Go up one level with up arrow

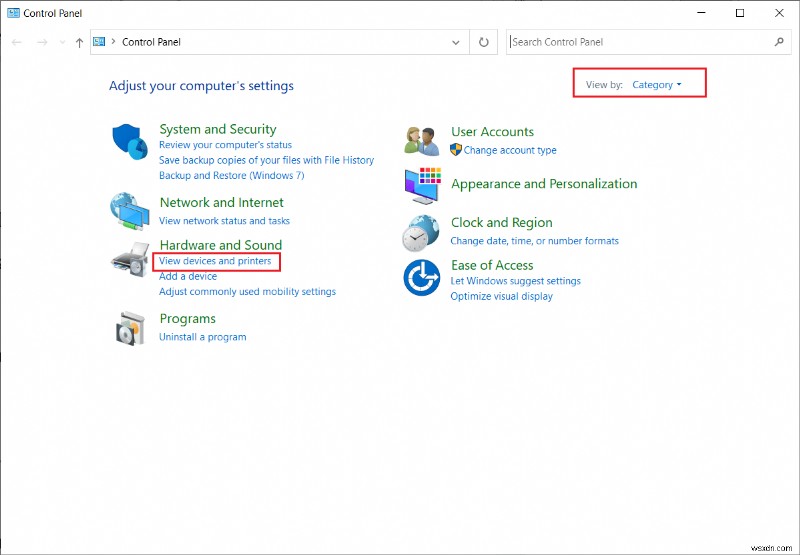(x=79, y=43)
